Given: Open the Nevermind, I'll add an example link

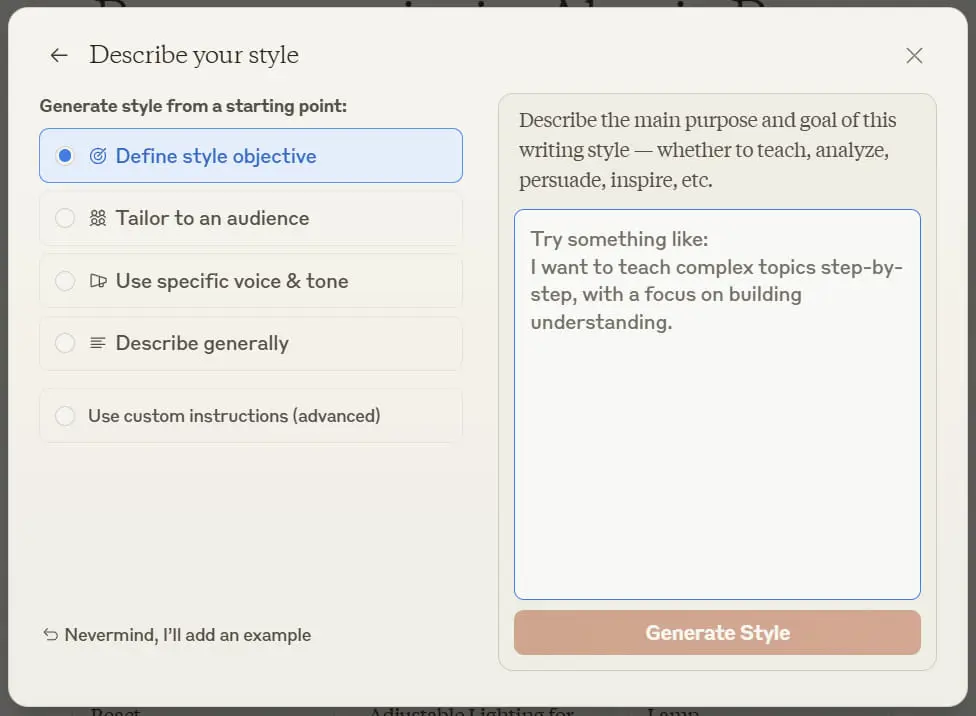Looking at the screenshot, I should click(187, 635).
